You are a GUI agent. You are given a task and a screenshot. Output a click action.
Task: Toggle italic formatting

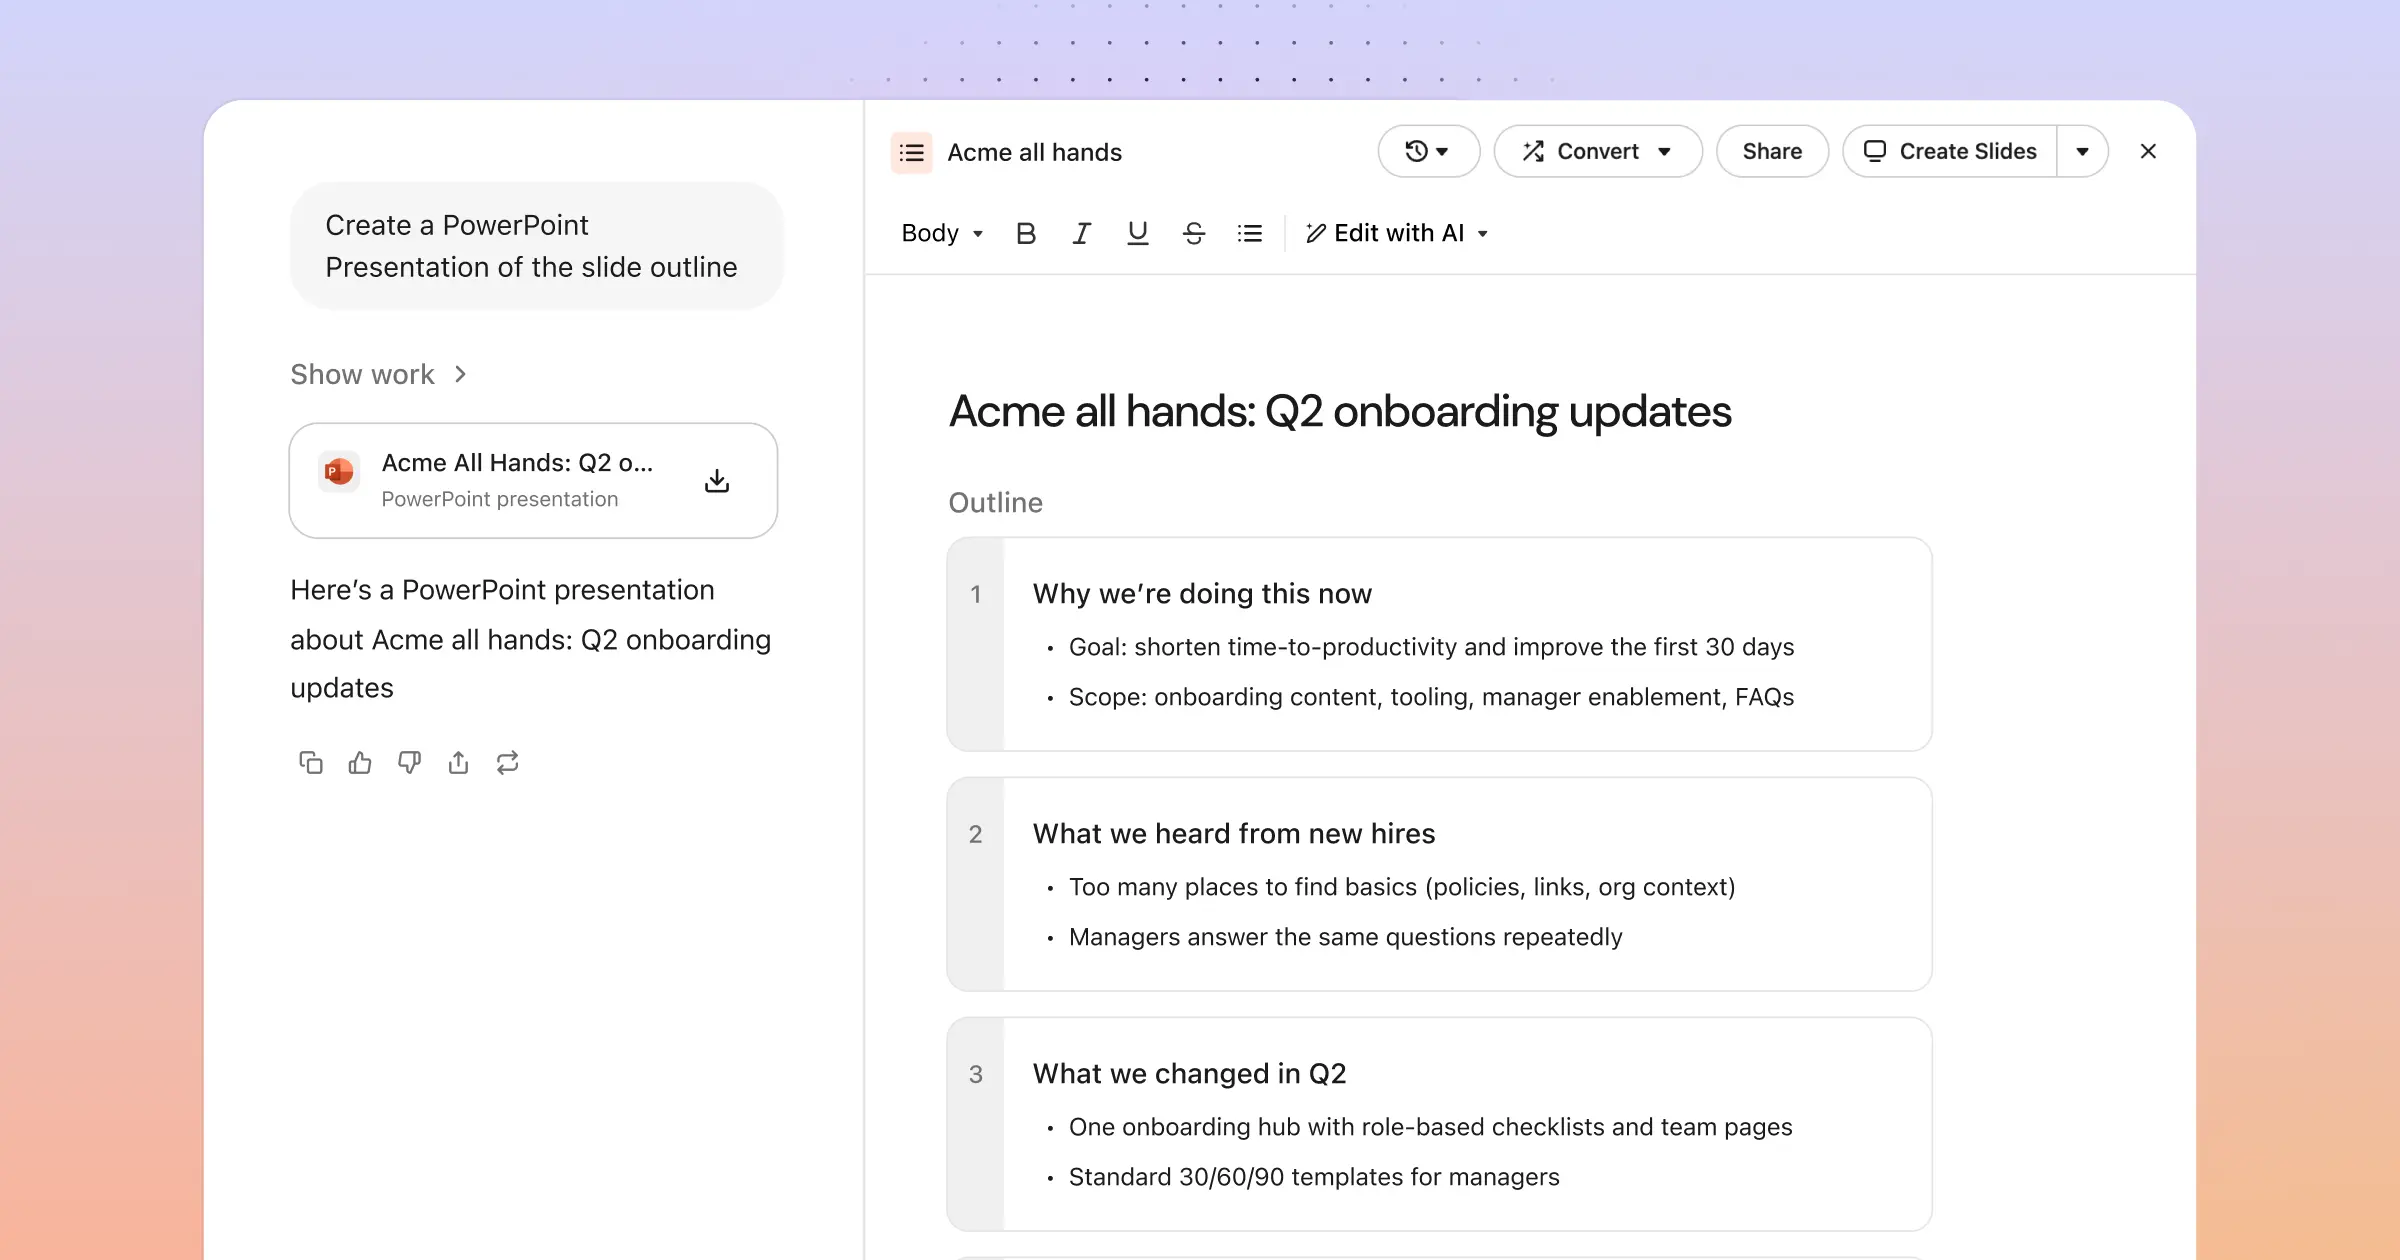click(1081, 233)
